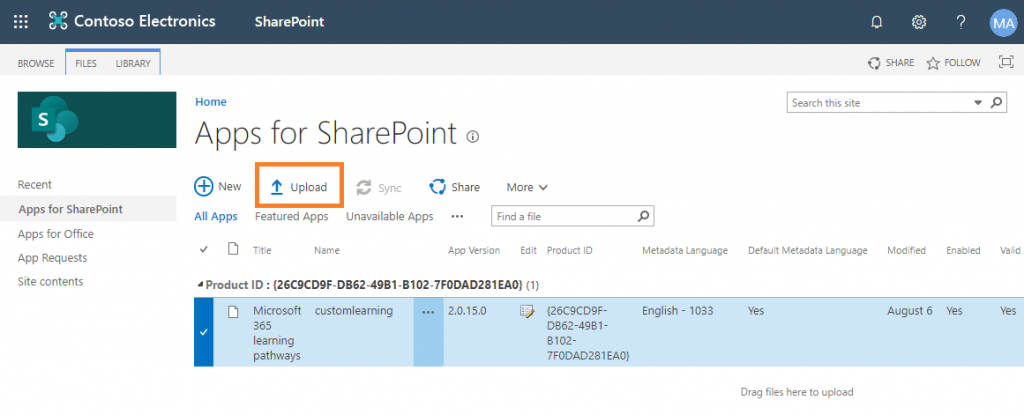Select the Unavailable Apps view
This screenshot has height=415, width=1024.
point(390,216)
